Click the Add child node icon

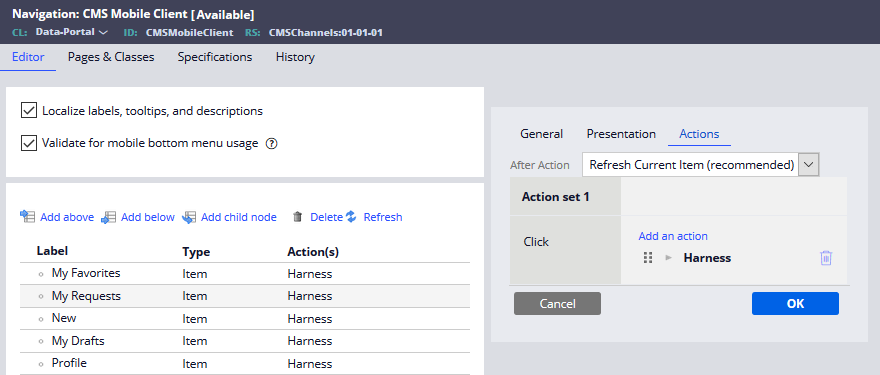(x=189, y=217)
